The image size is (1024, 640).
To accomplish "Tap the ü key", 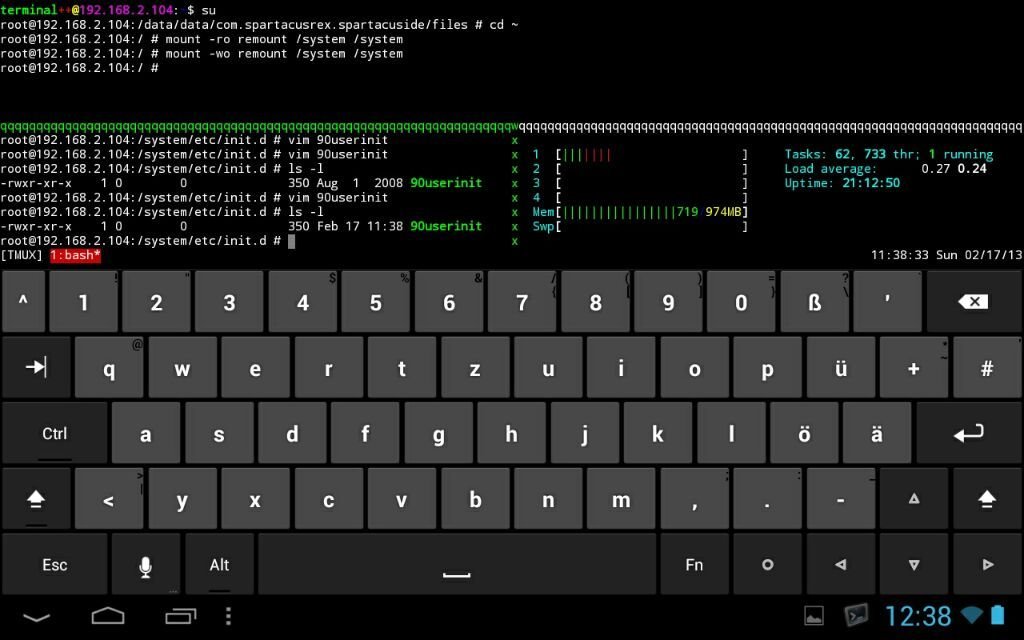I will [x=841, y=367].
